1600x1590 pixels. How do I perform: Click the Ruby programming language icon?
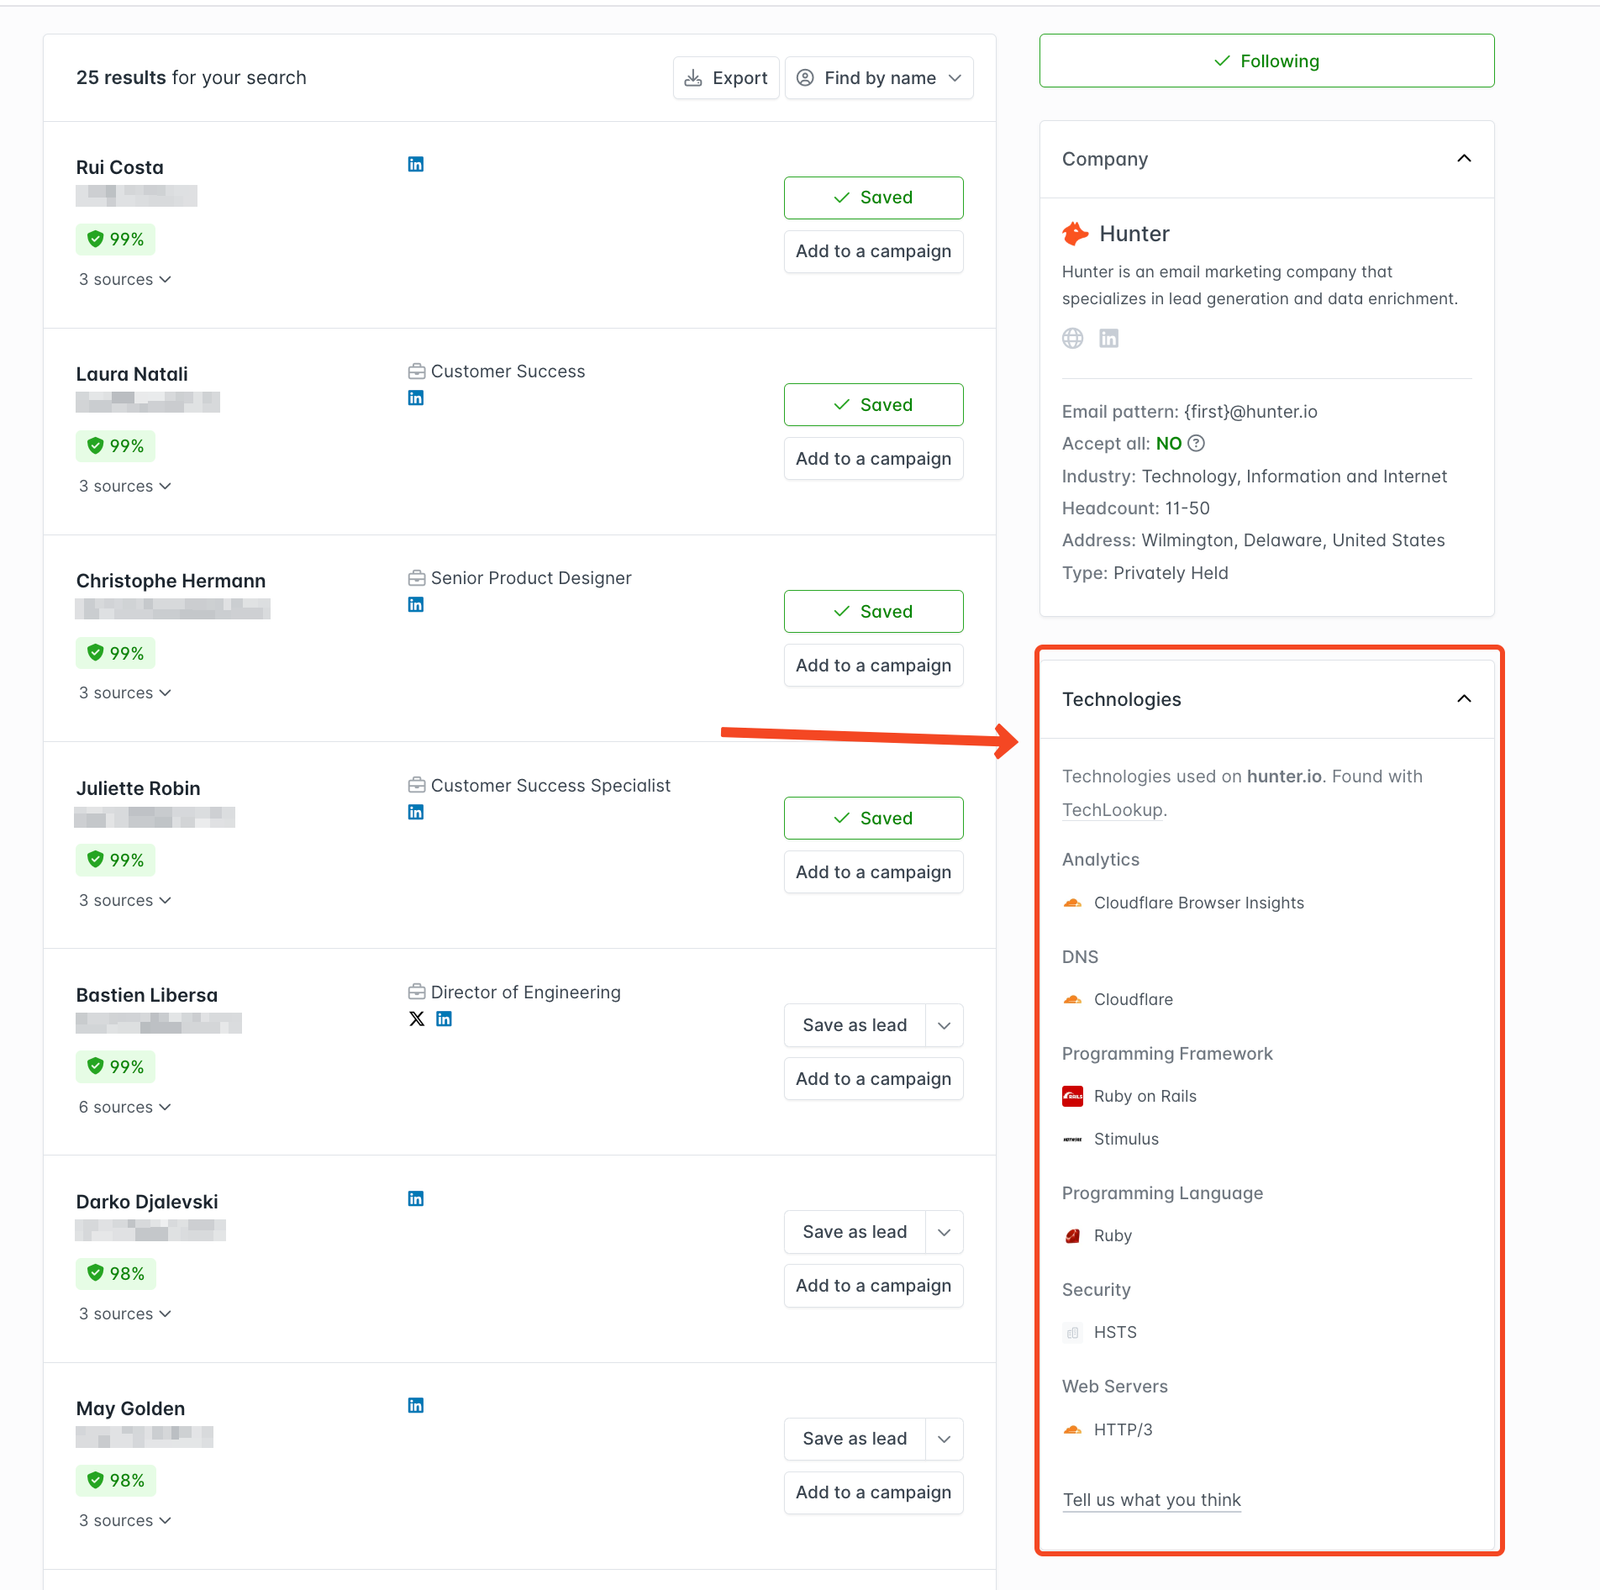[x=1072, y=1235]
